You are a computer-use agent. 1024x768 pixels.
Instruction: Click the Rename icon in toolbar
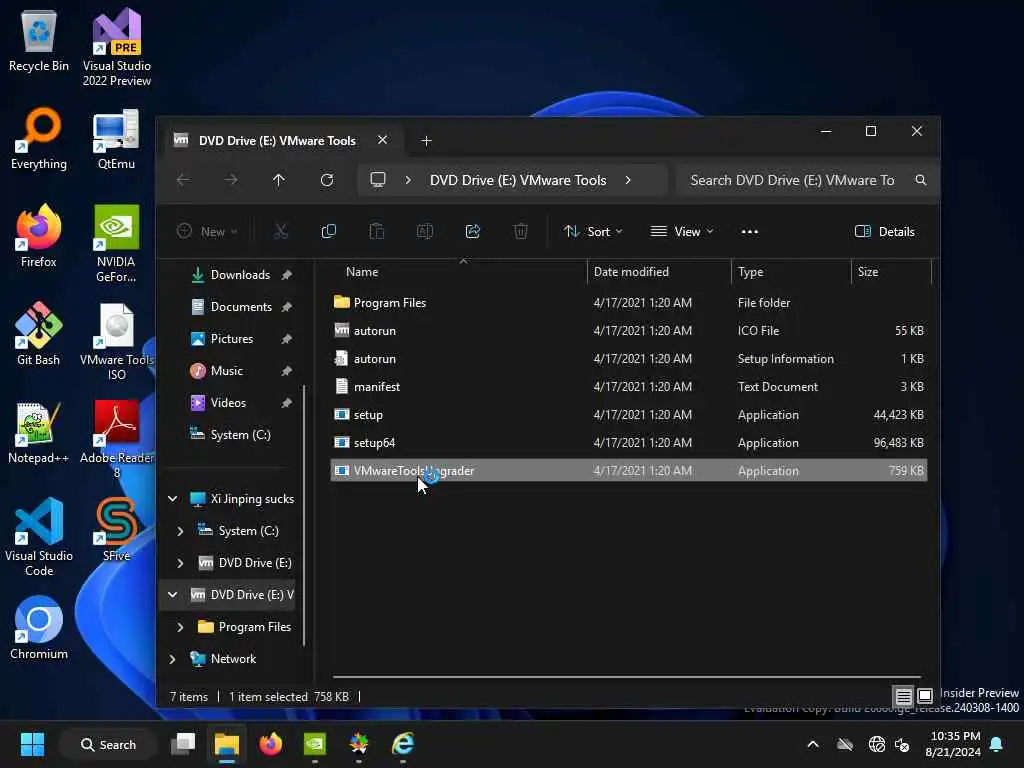(424, 231)
